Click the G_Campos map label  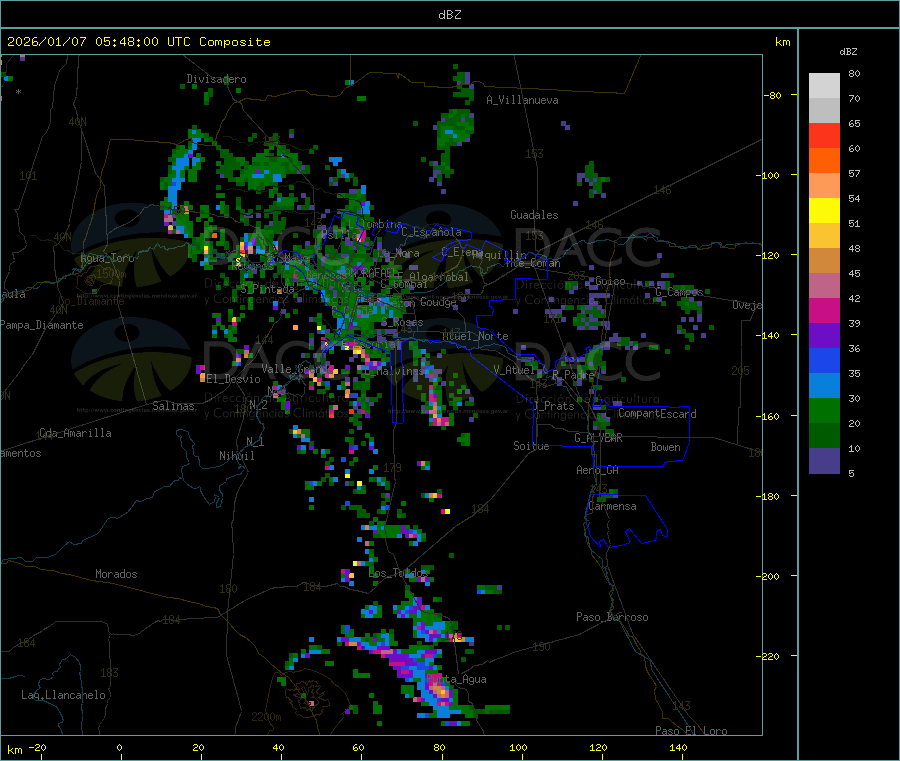coord(680,292)
